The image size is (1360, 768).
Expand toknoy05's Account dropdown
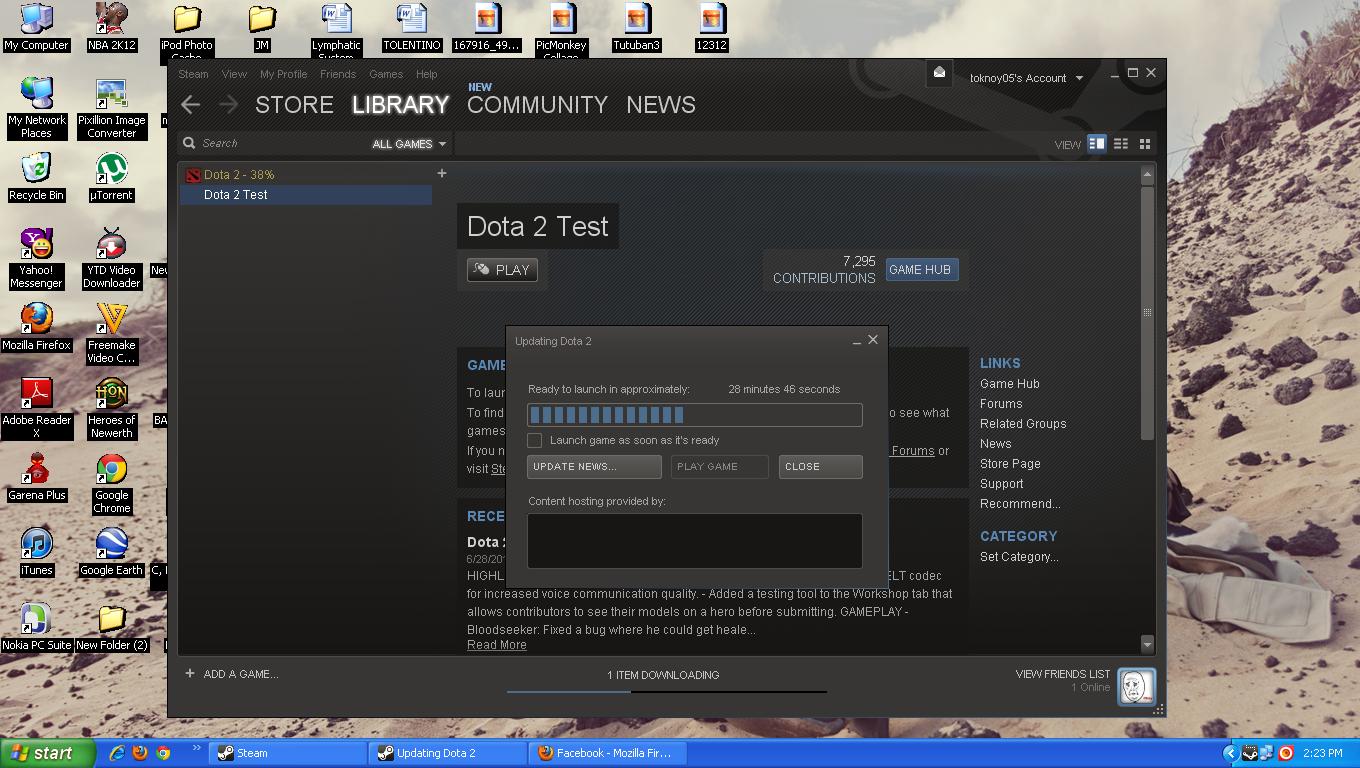tap(1026, 78)
